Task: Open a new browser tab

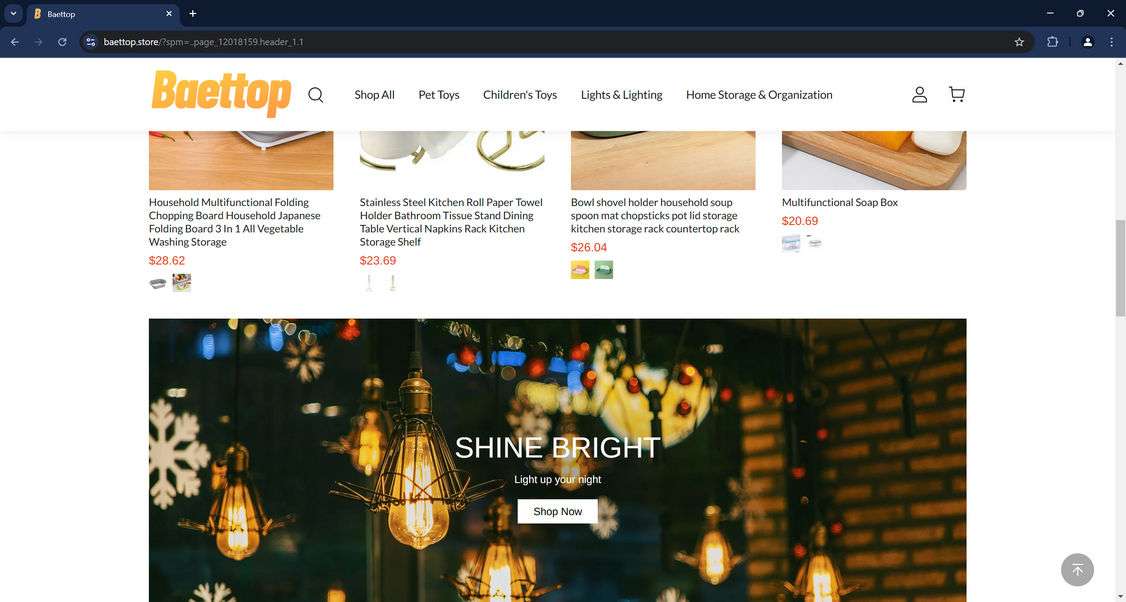Action: [192, 14]
